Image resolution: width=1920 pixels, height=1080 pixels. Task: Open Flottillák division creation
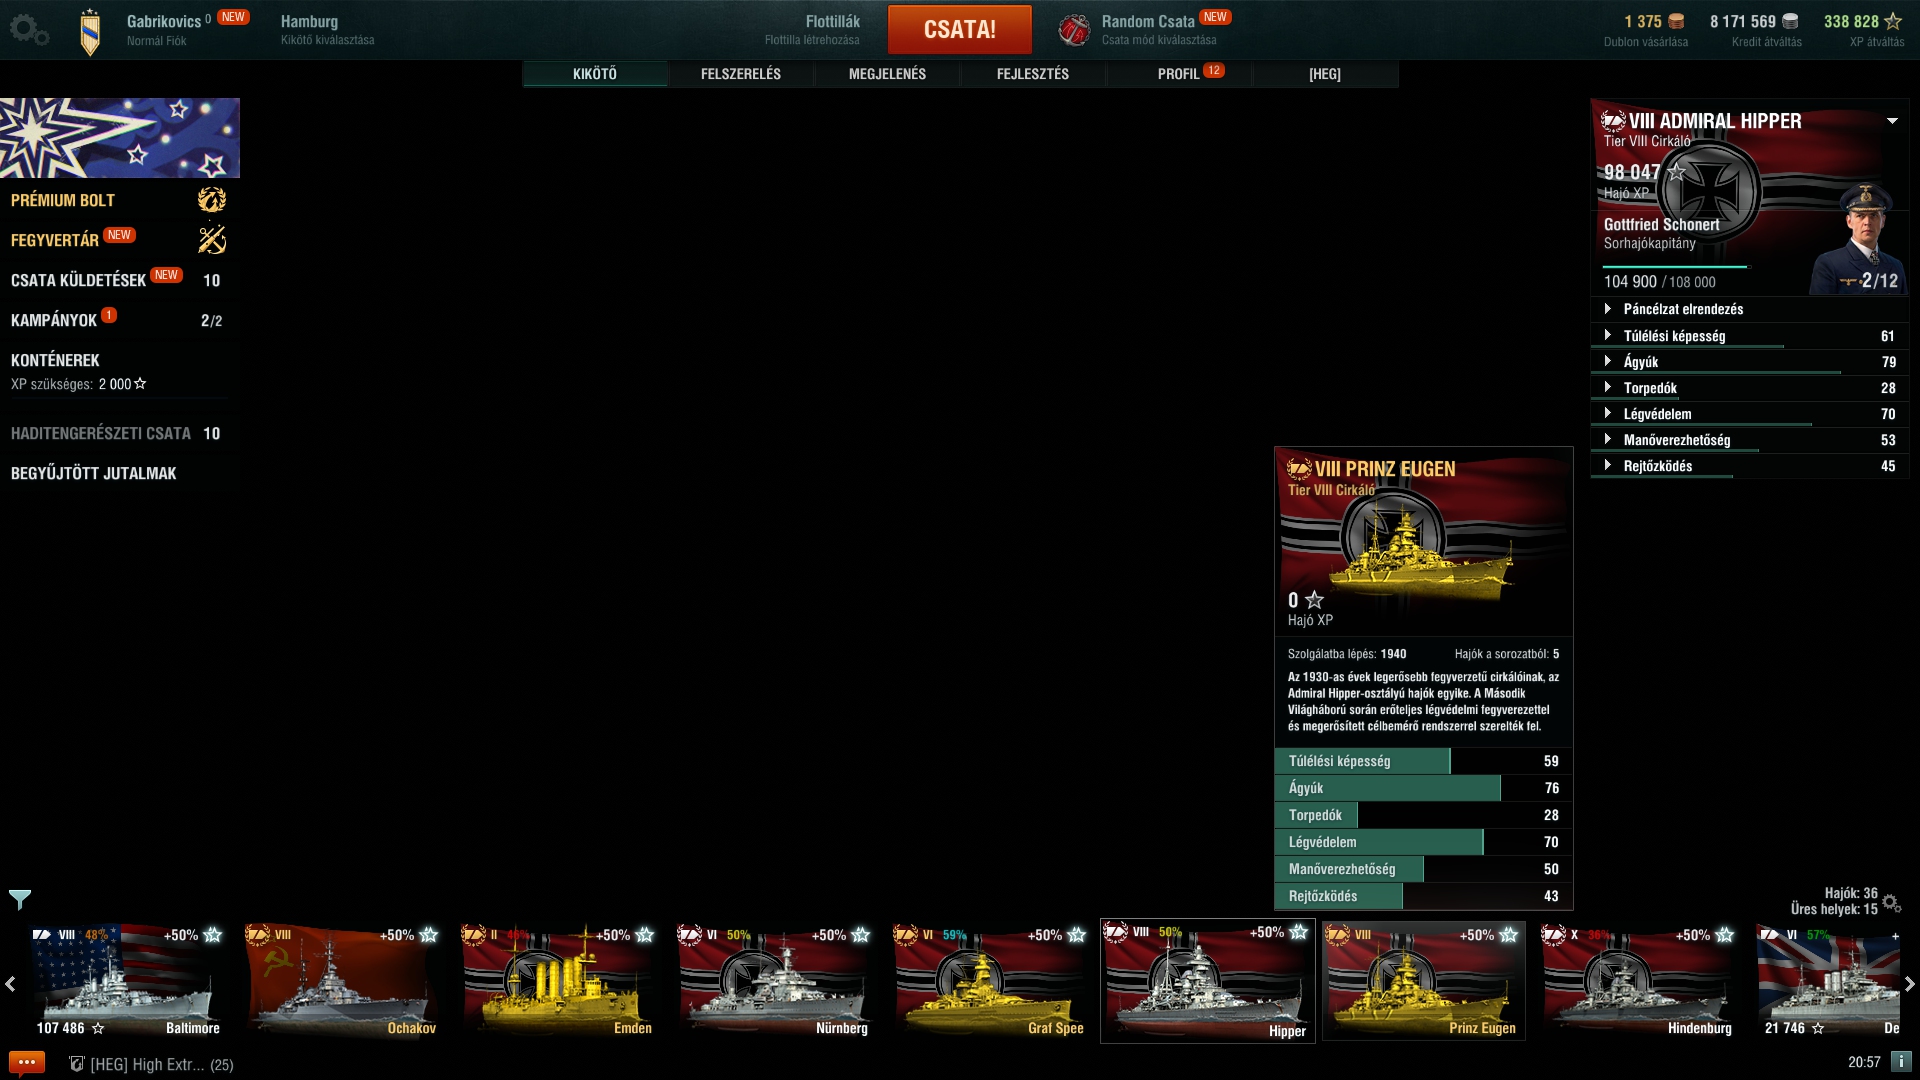click(x=812, y=29)
